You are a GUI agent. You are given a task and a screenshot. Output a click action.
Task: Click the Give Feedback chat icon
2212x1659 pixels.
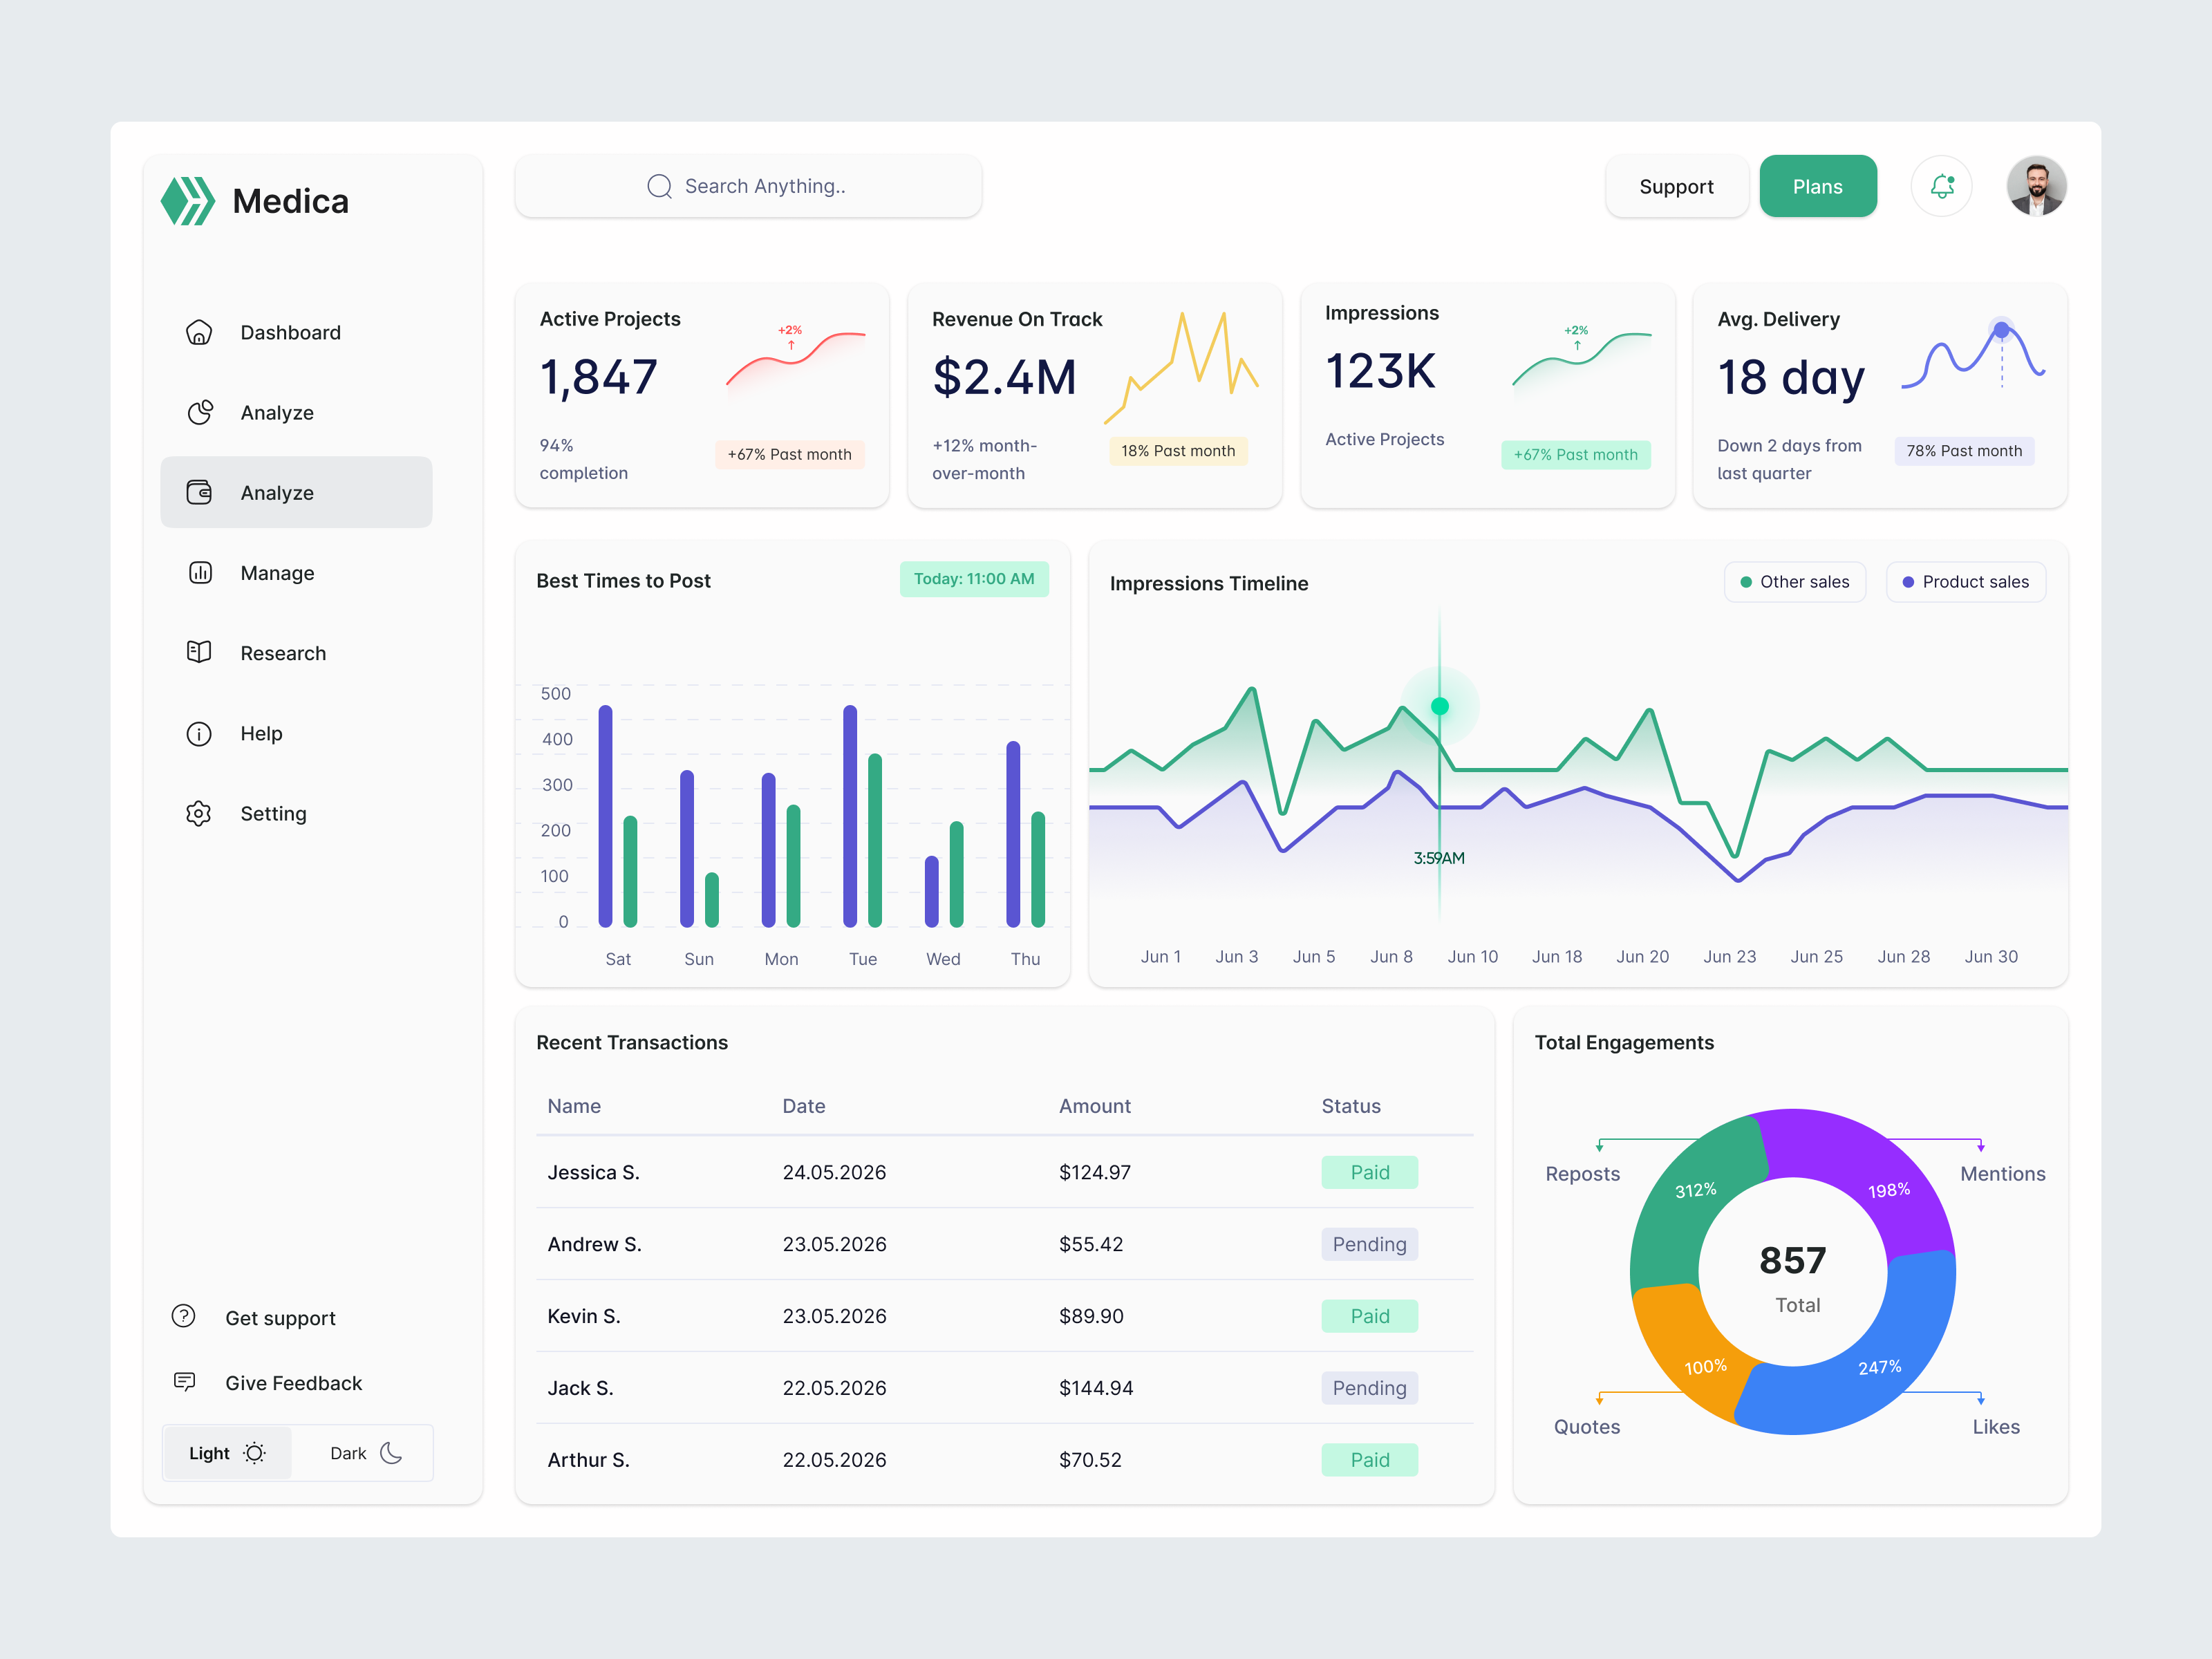tap(184, 1381)
